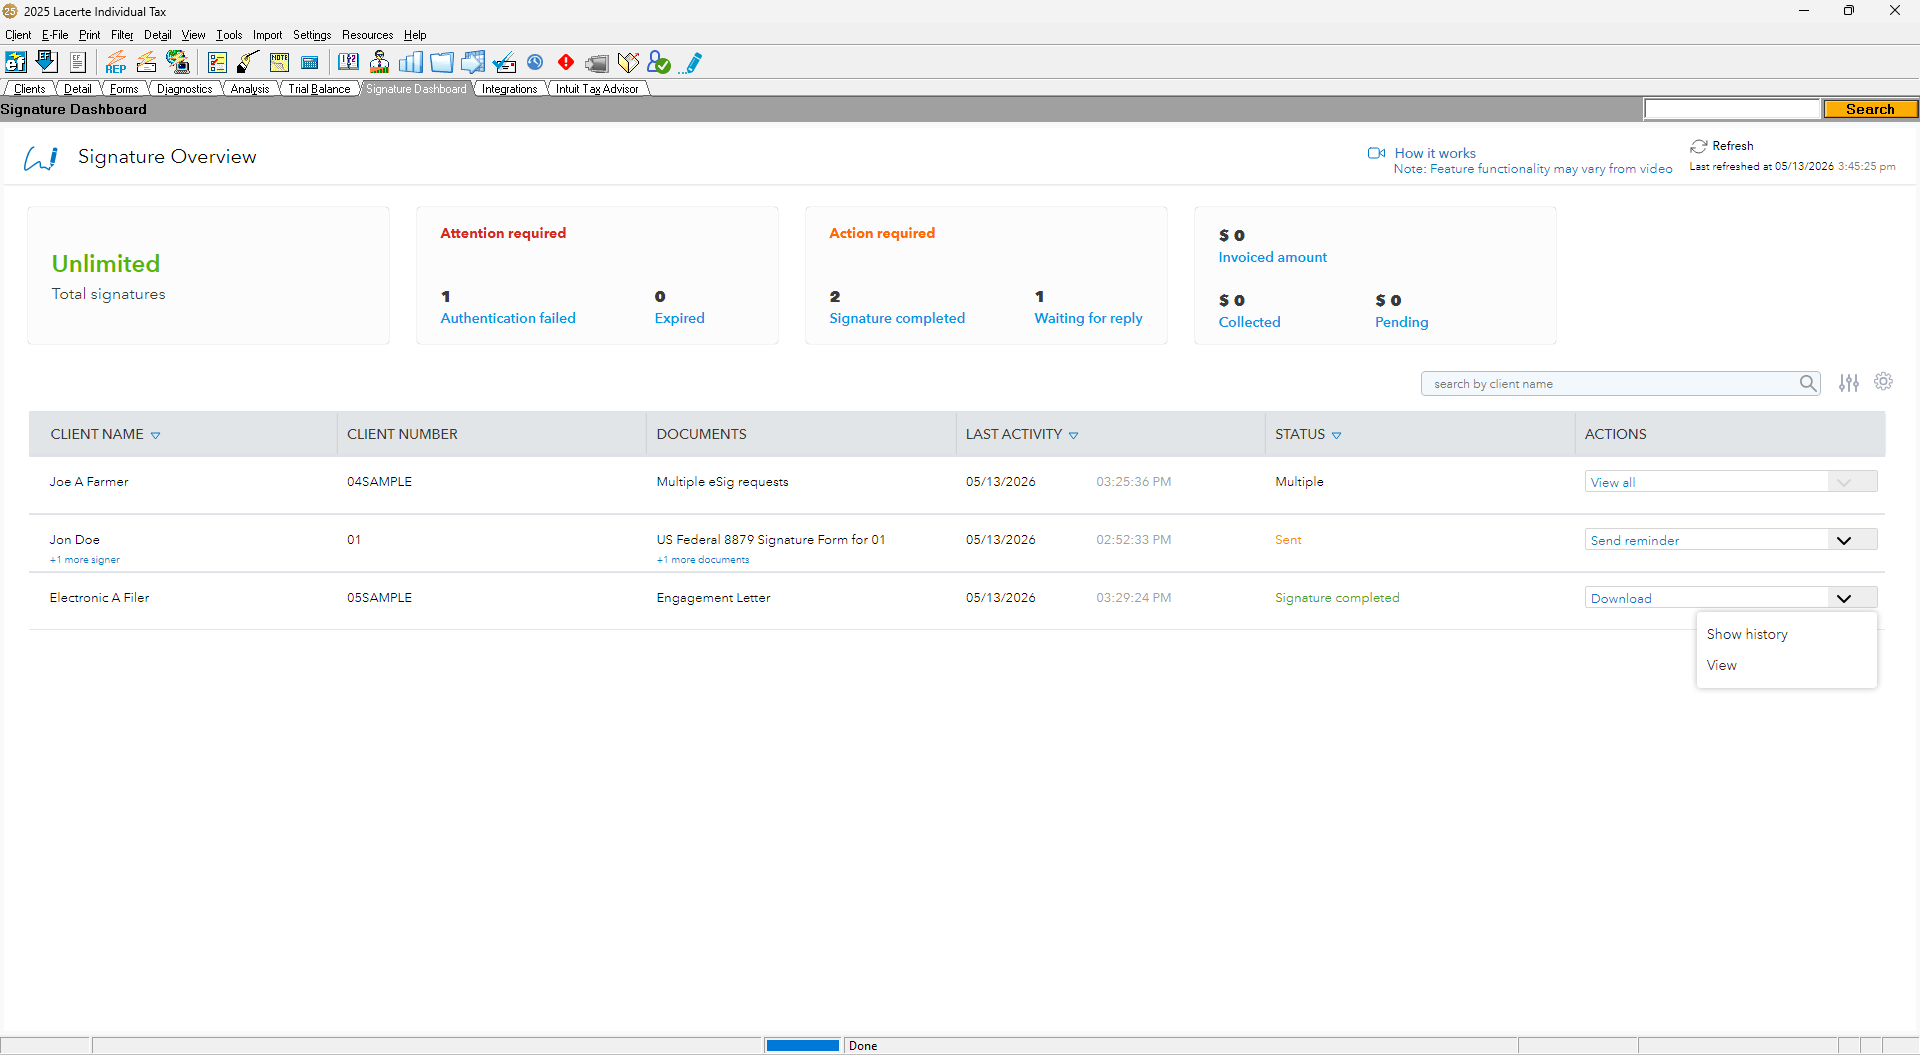This screenshot has height=1055, width=1920.
Task: Switch to the Trial Balance tab
Action: point(319,89)
